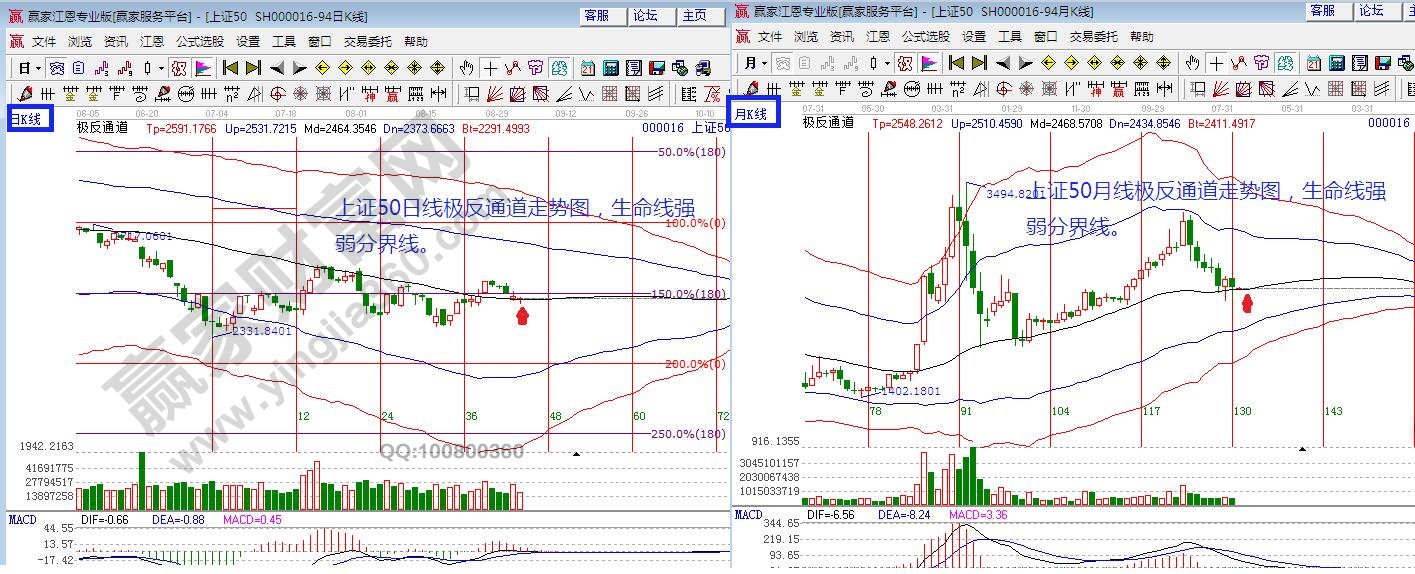Click black left arrow in daily window toolbar
Image resolution: width=1415 pixels, height=574 pixels.
(276, 68)
